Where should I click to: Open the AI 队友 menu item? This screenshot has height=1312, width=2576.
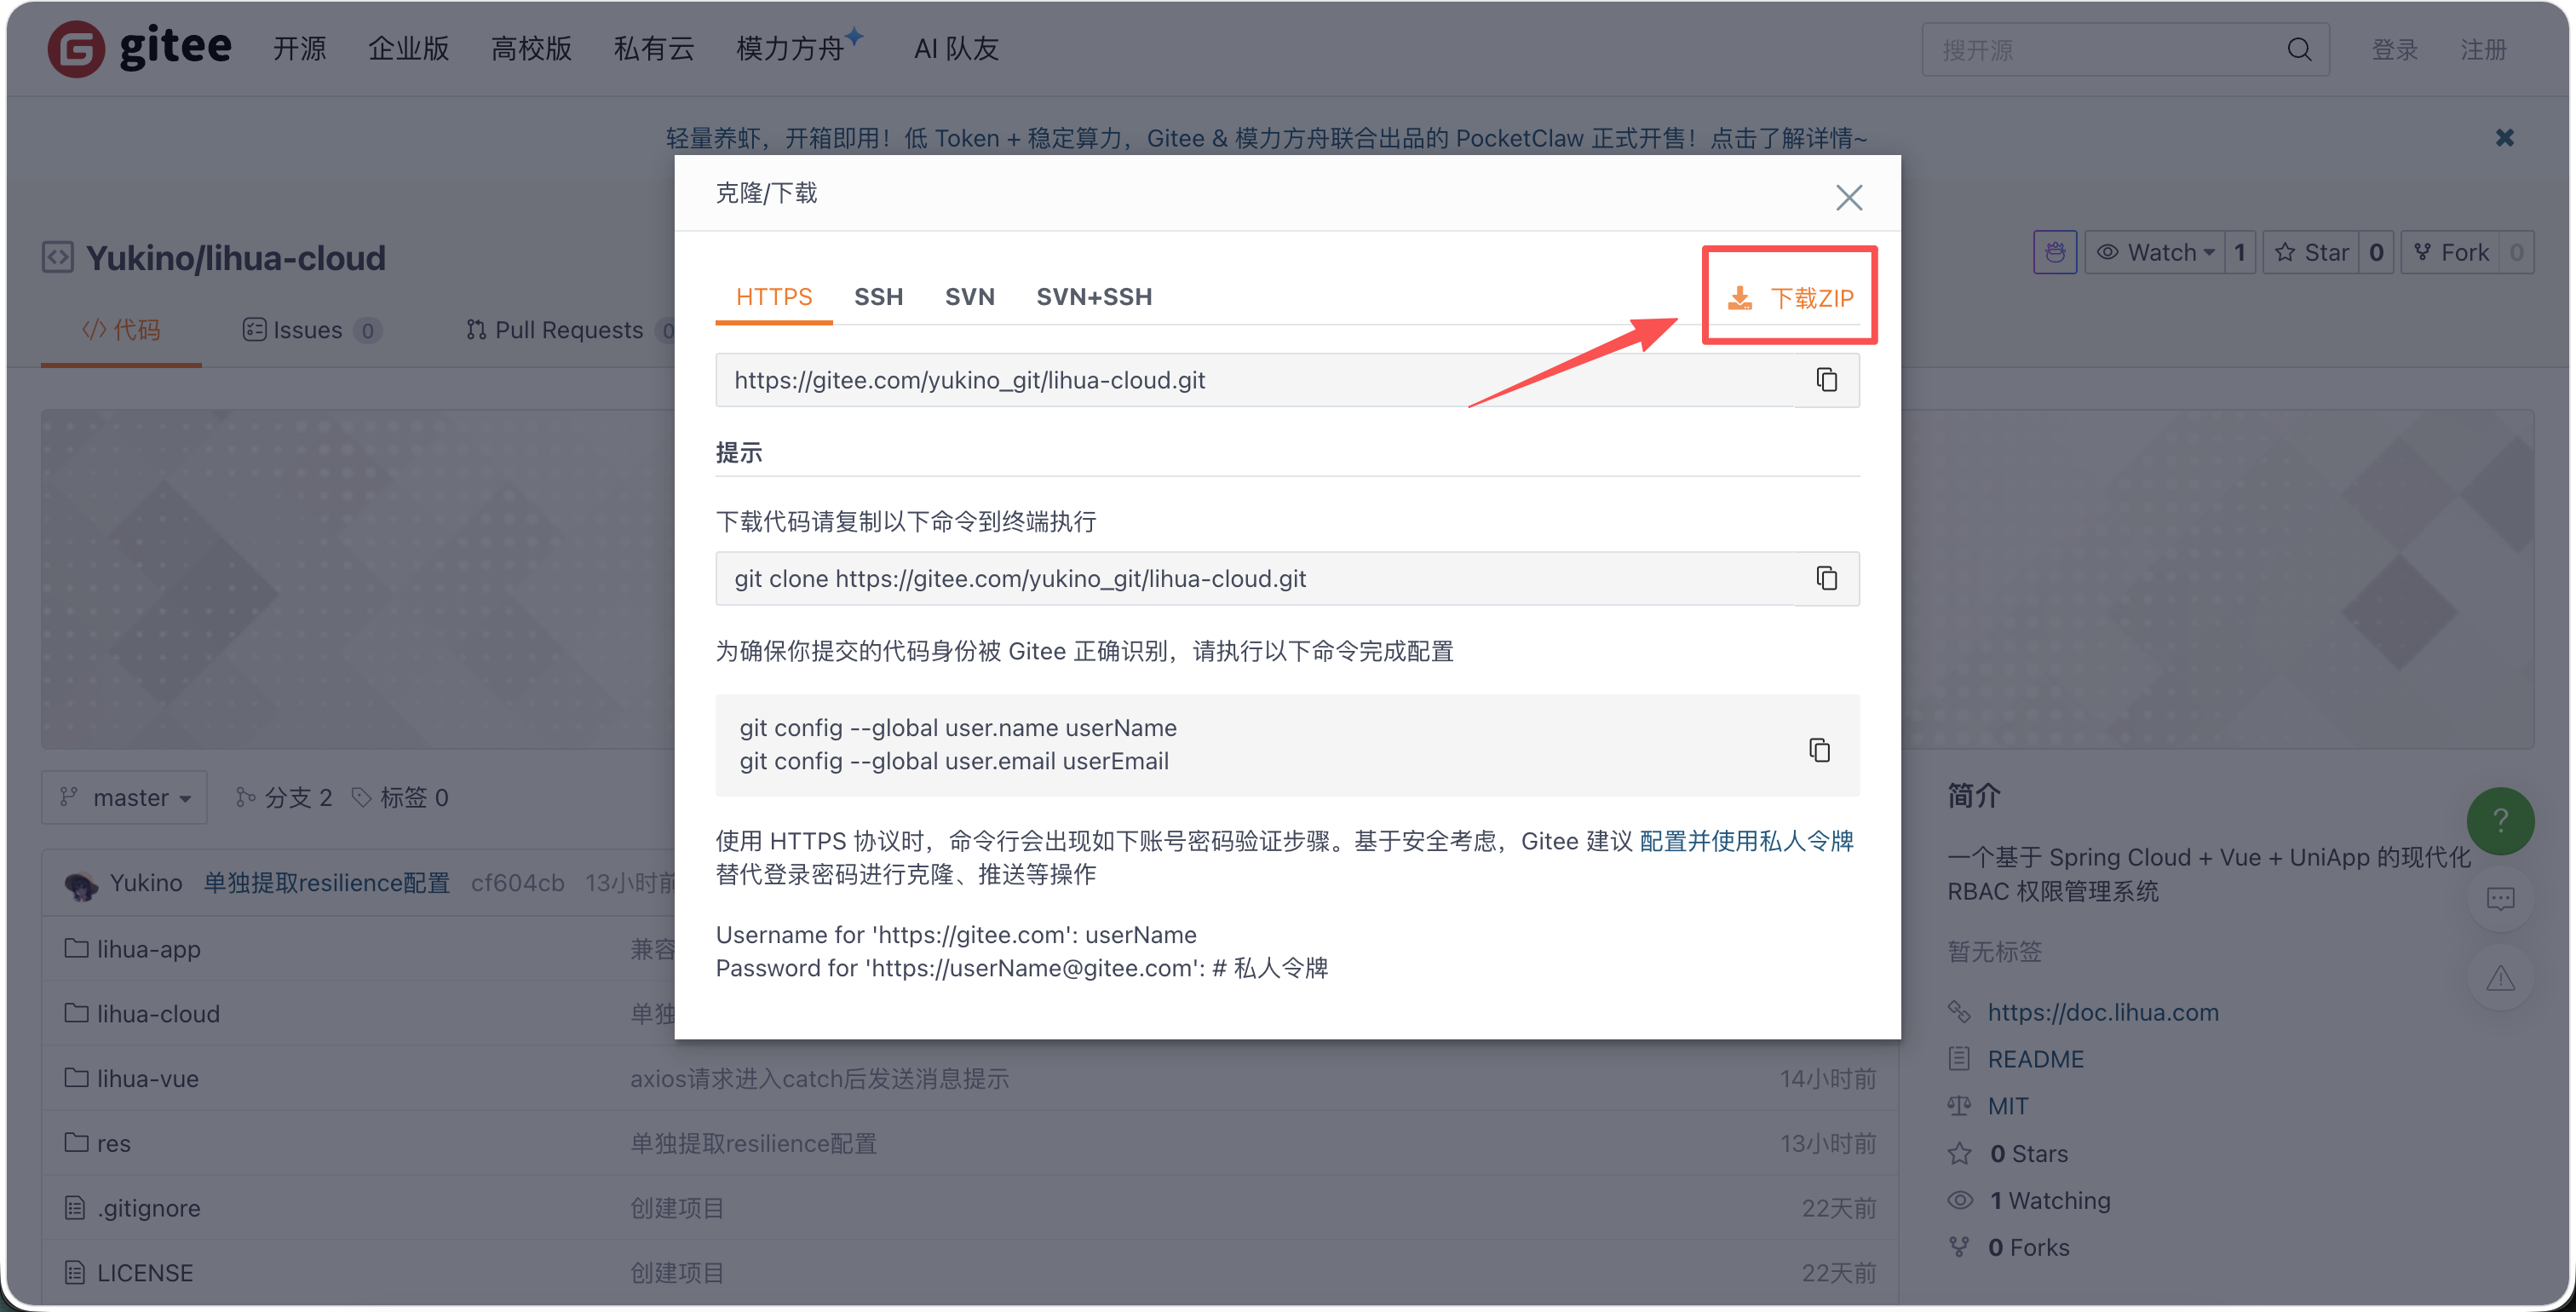[956, 49]
